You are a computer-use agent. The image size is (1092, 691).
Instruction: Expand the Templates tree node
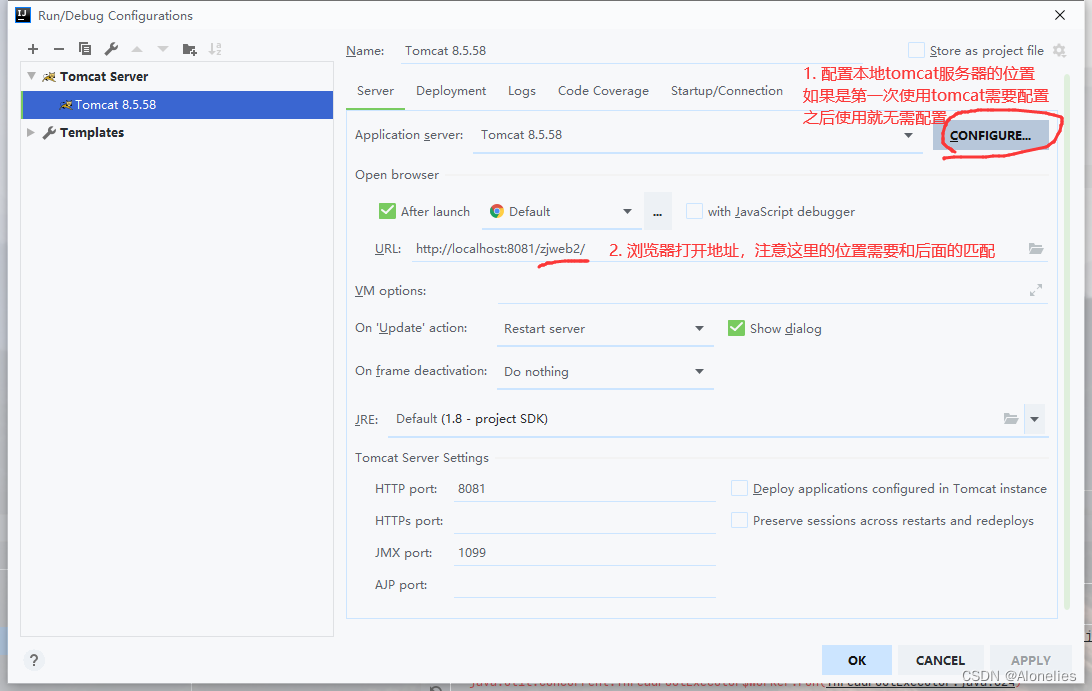coord(31,132)
